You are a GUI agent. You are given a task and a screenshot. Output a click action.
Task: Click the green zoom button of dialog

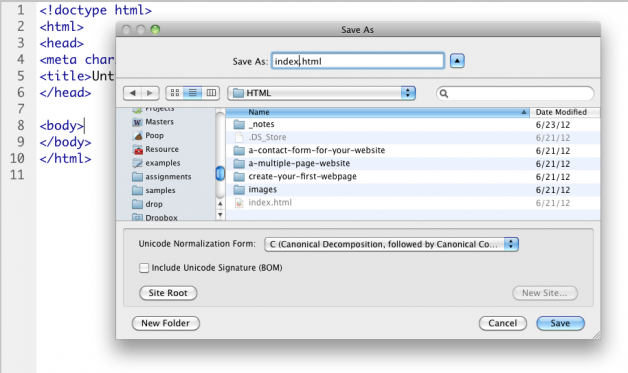[x=155, y=30]
